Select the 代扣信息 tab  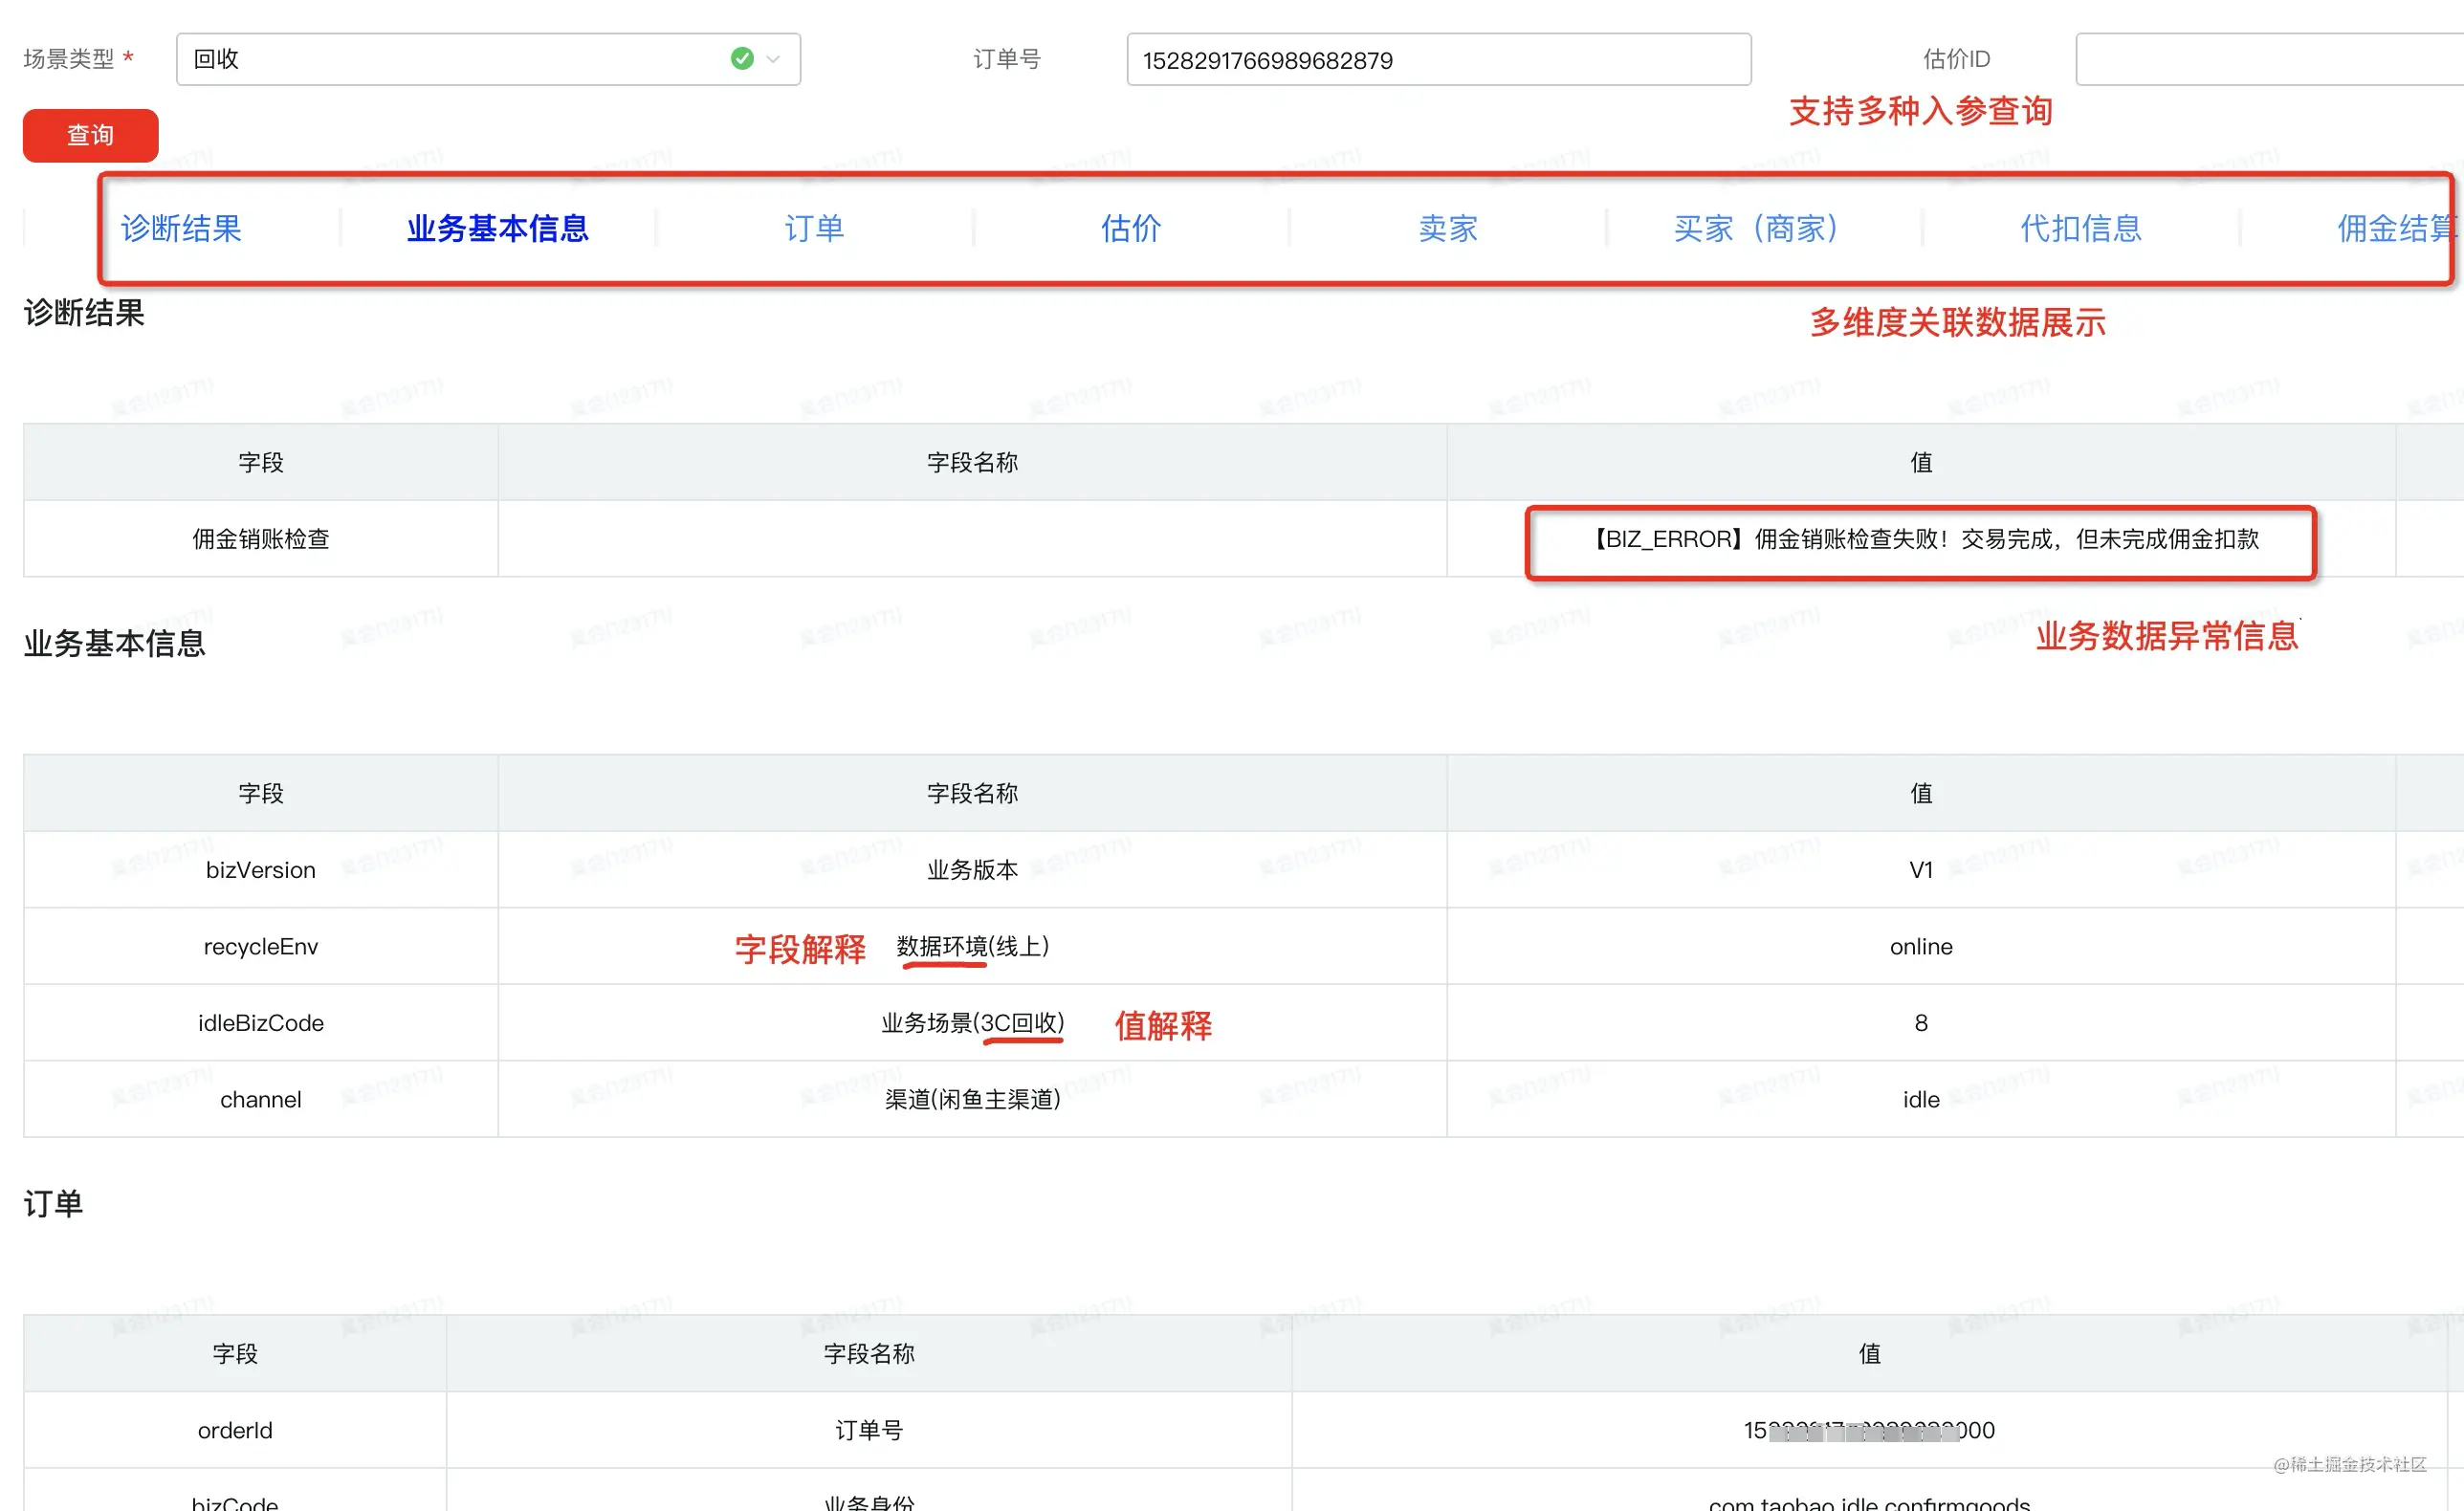2081,228
